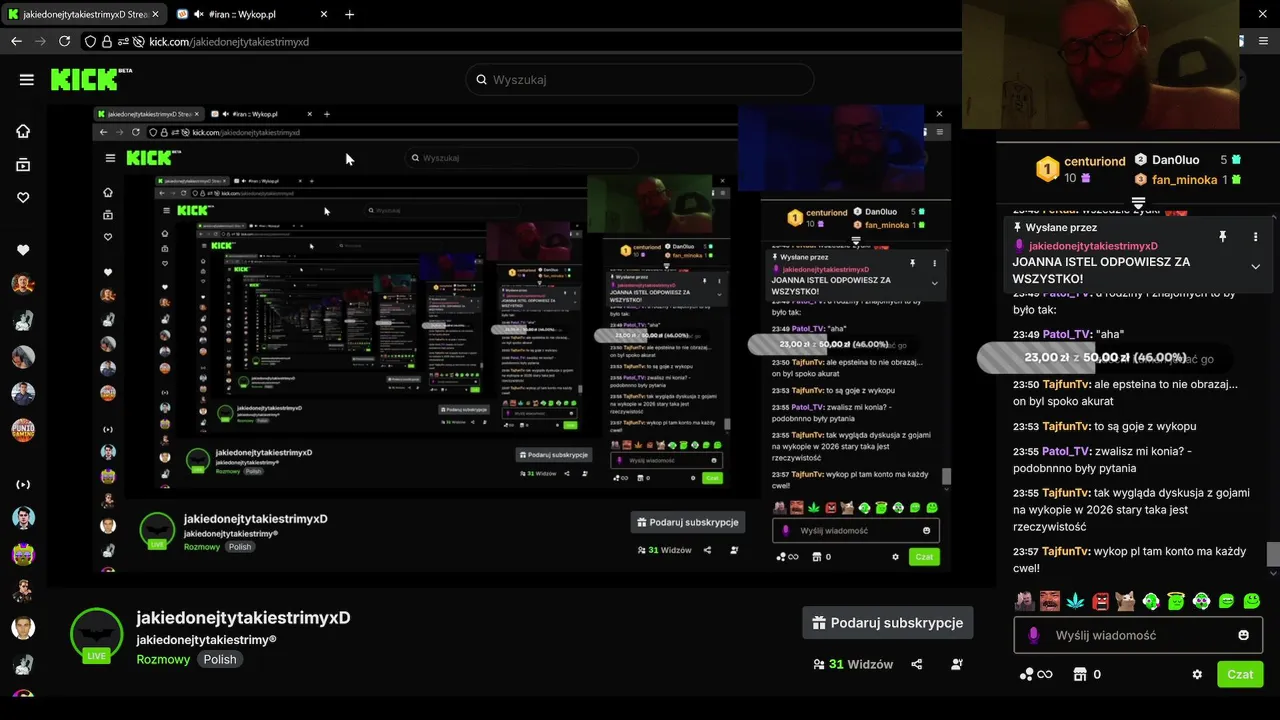The height and width of the screenshot is (720, 1280).
Task: Insert the green halo emote
Action: 1176,601
